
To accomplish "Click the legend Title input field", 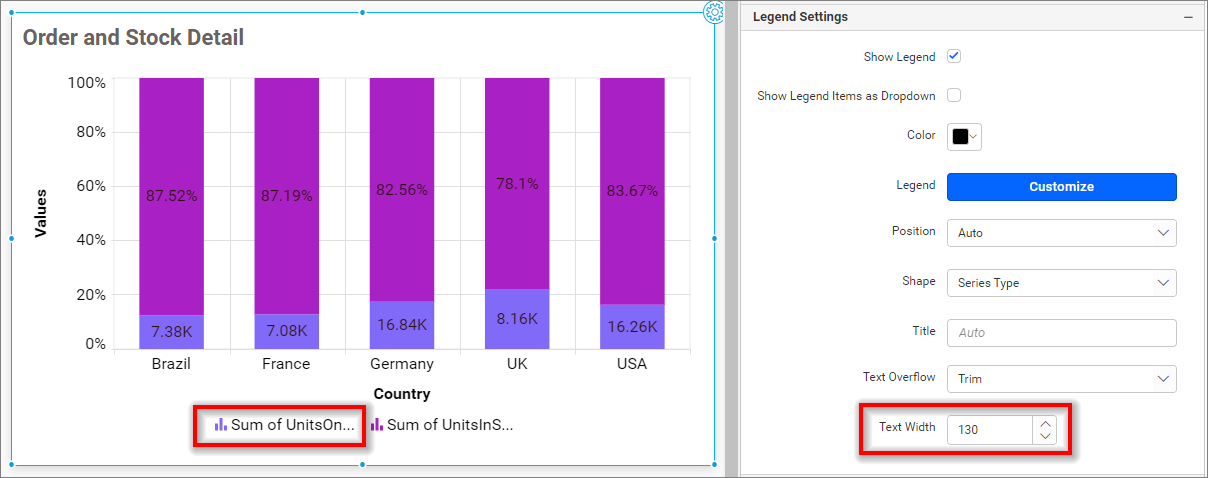I will 1062,333.
